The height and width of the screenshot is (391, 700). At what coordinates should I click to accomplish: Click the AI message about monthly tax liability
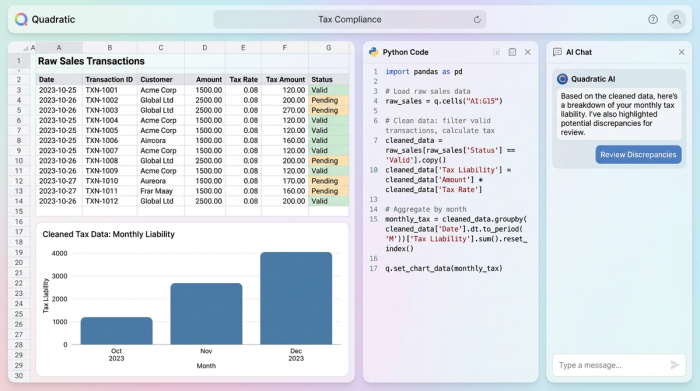tap(619, 114)
